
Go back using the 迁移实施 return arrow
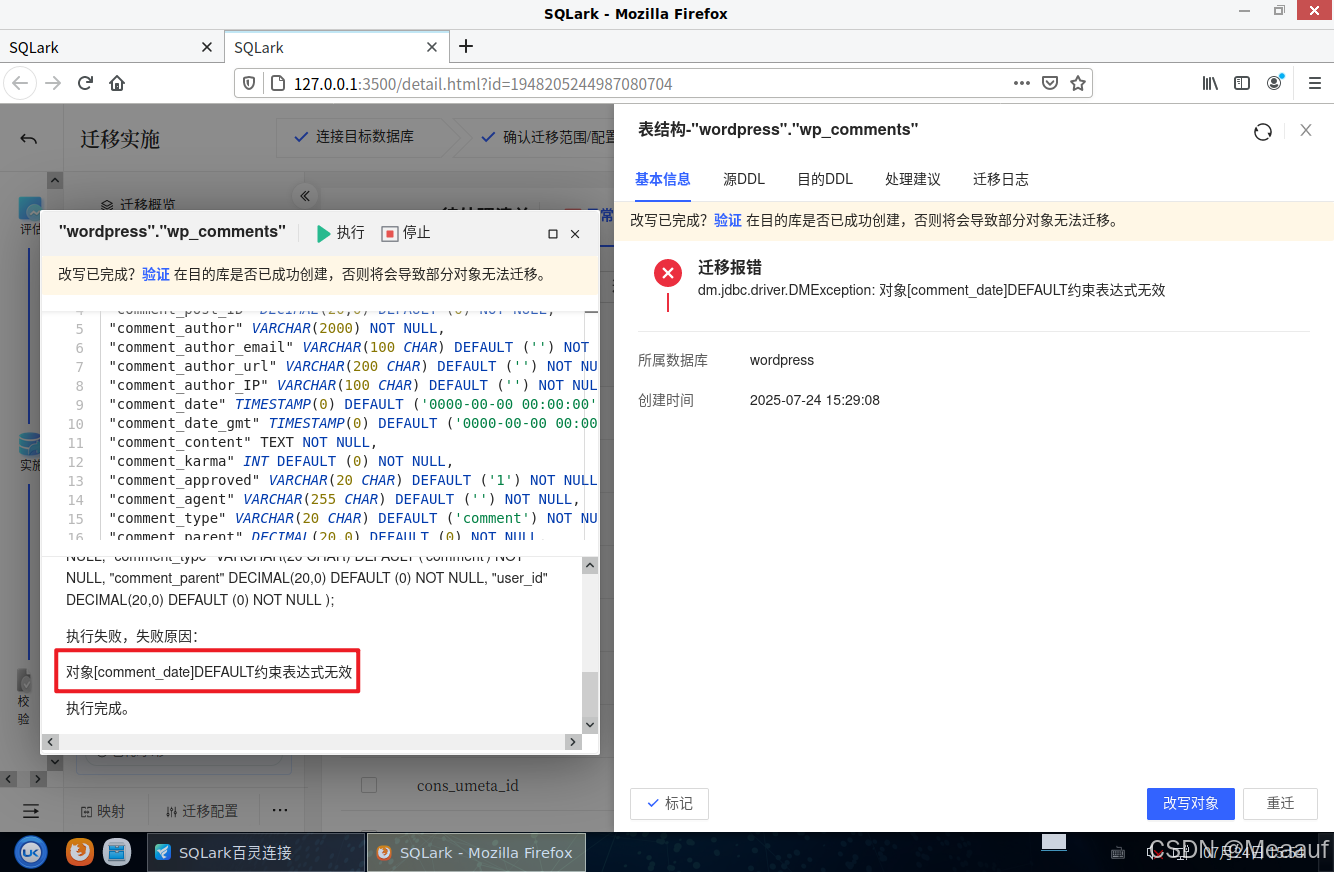tap(29, 138)
